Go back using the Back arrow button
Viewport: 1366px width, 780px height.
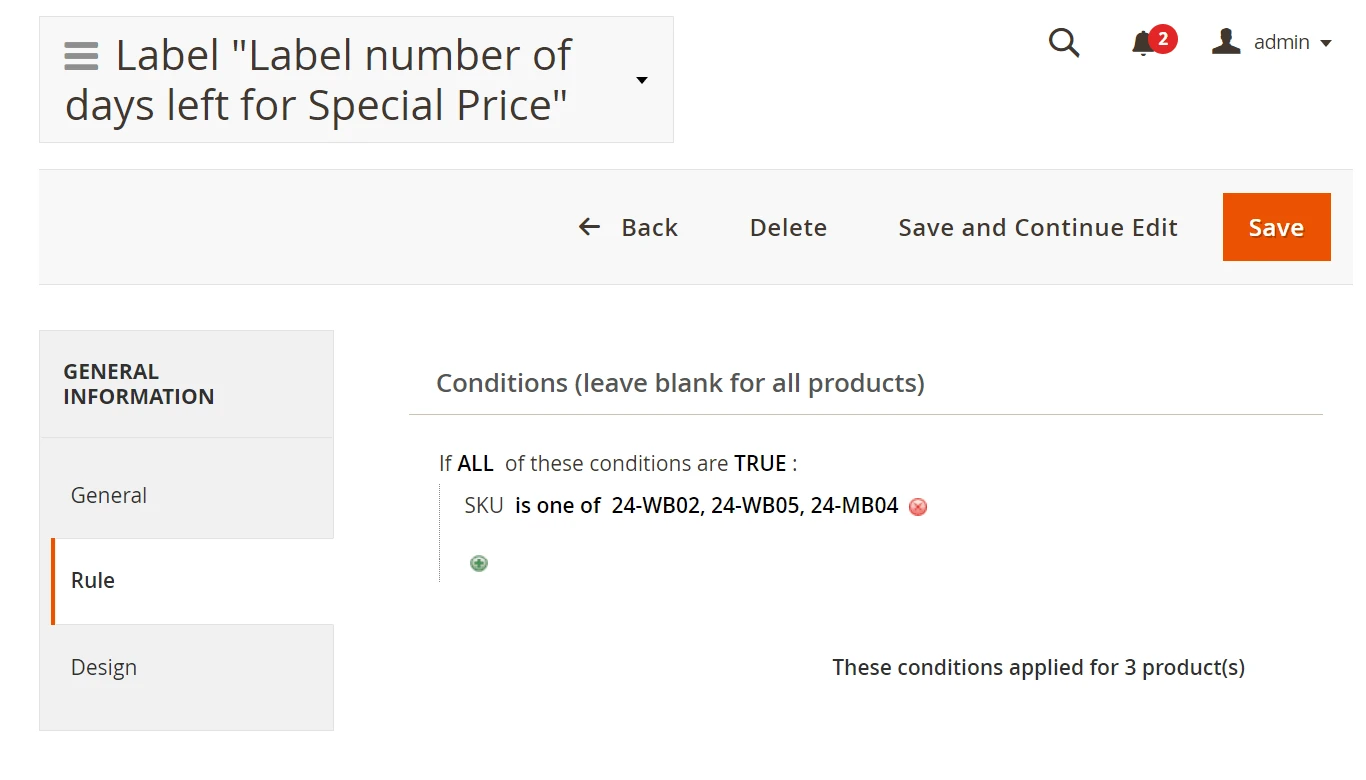click(x=628, y=228)
